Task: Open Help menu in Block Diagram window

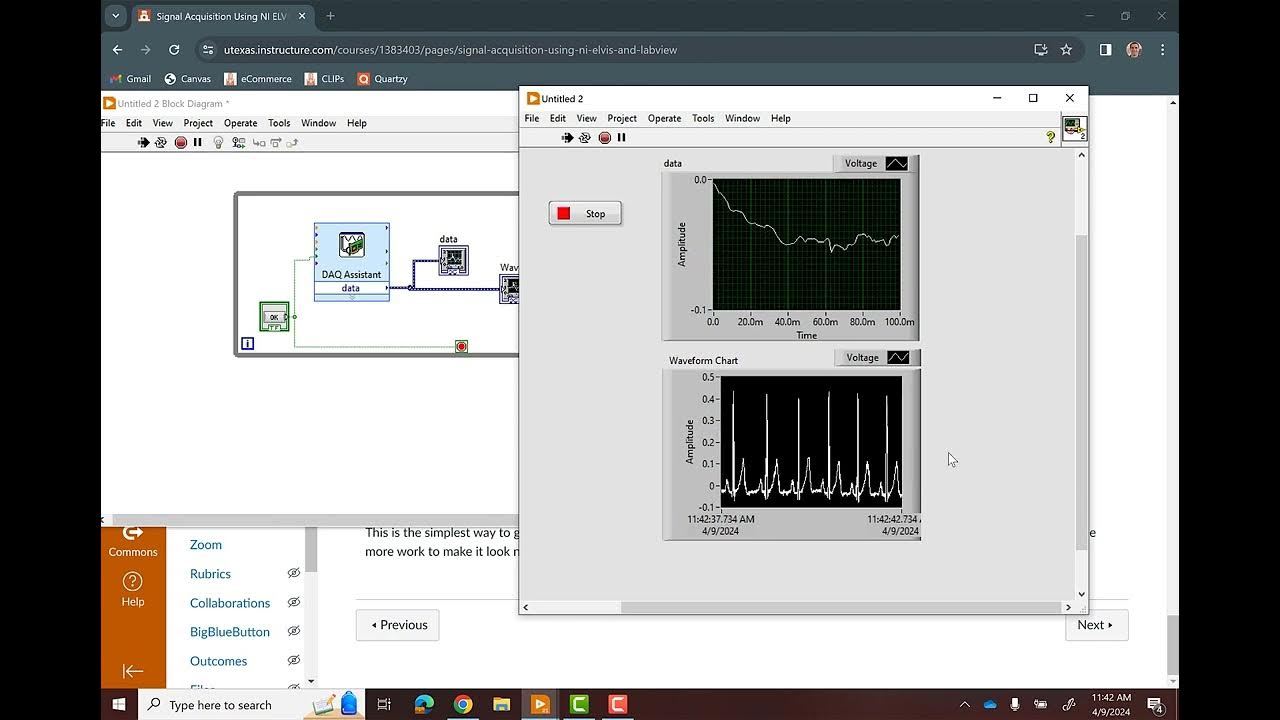Action: 357,123
